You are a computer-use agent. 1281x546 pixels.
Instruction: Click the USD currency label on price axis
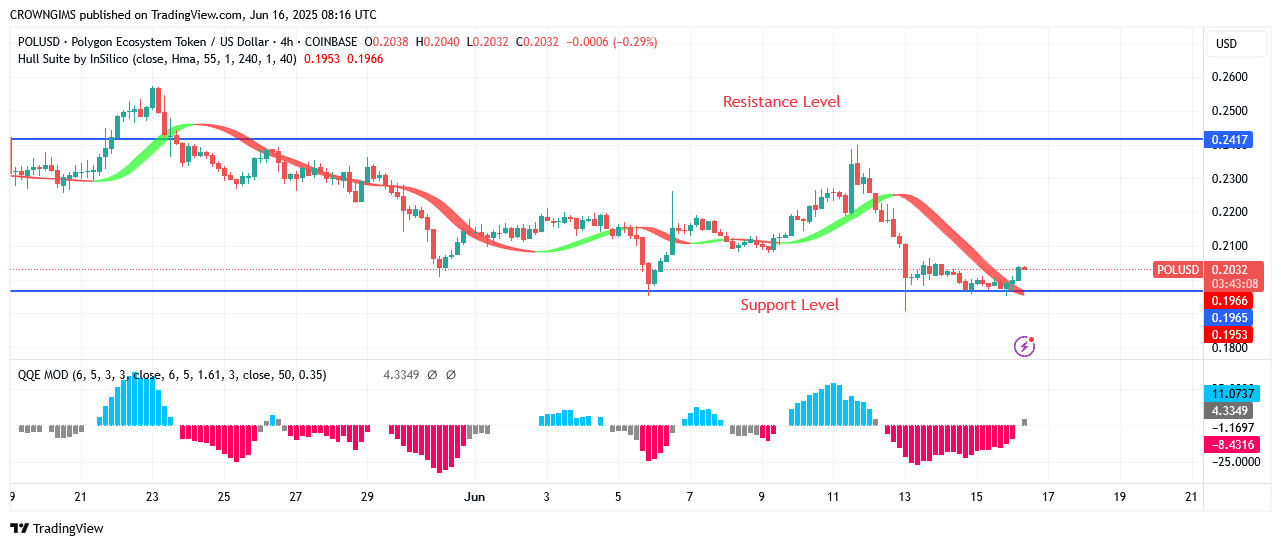click(1226, 44)
